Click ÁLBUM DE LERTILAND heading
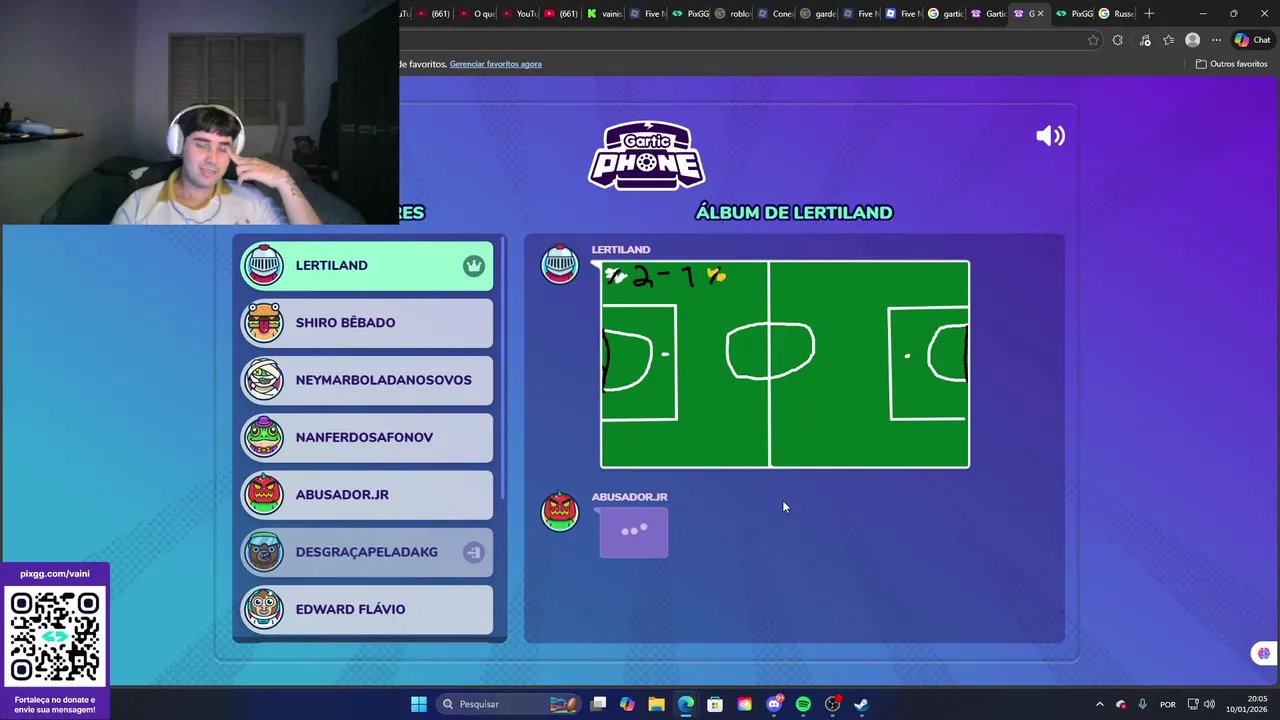 pos(794,212)
